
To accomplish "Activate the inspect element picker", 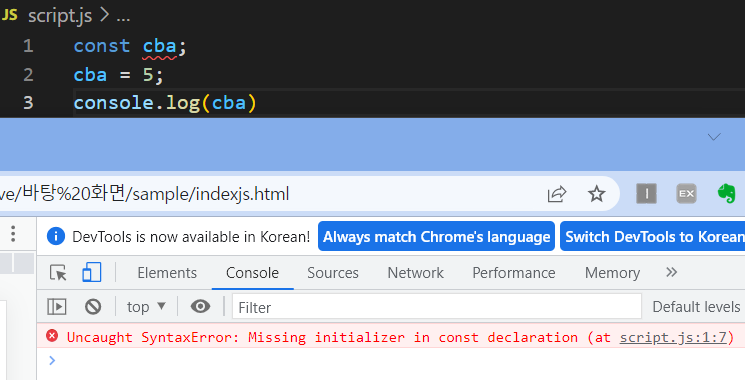I will click(58, 273).
